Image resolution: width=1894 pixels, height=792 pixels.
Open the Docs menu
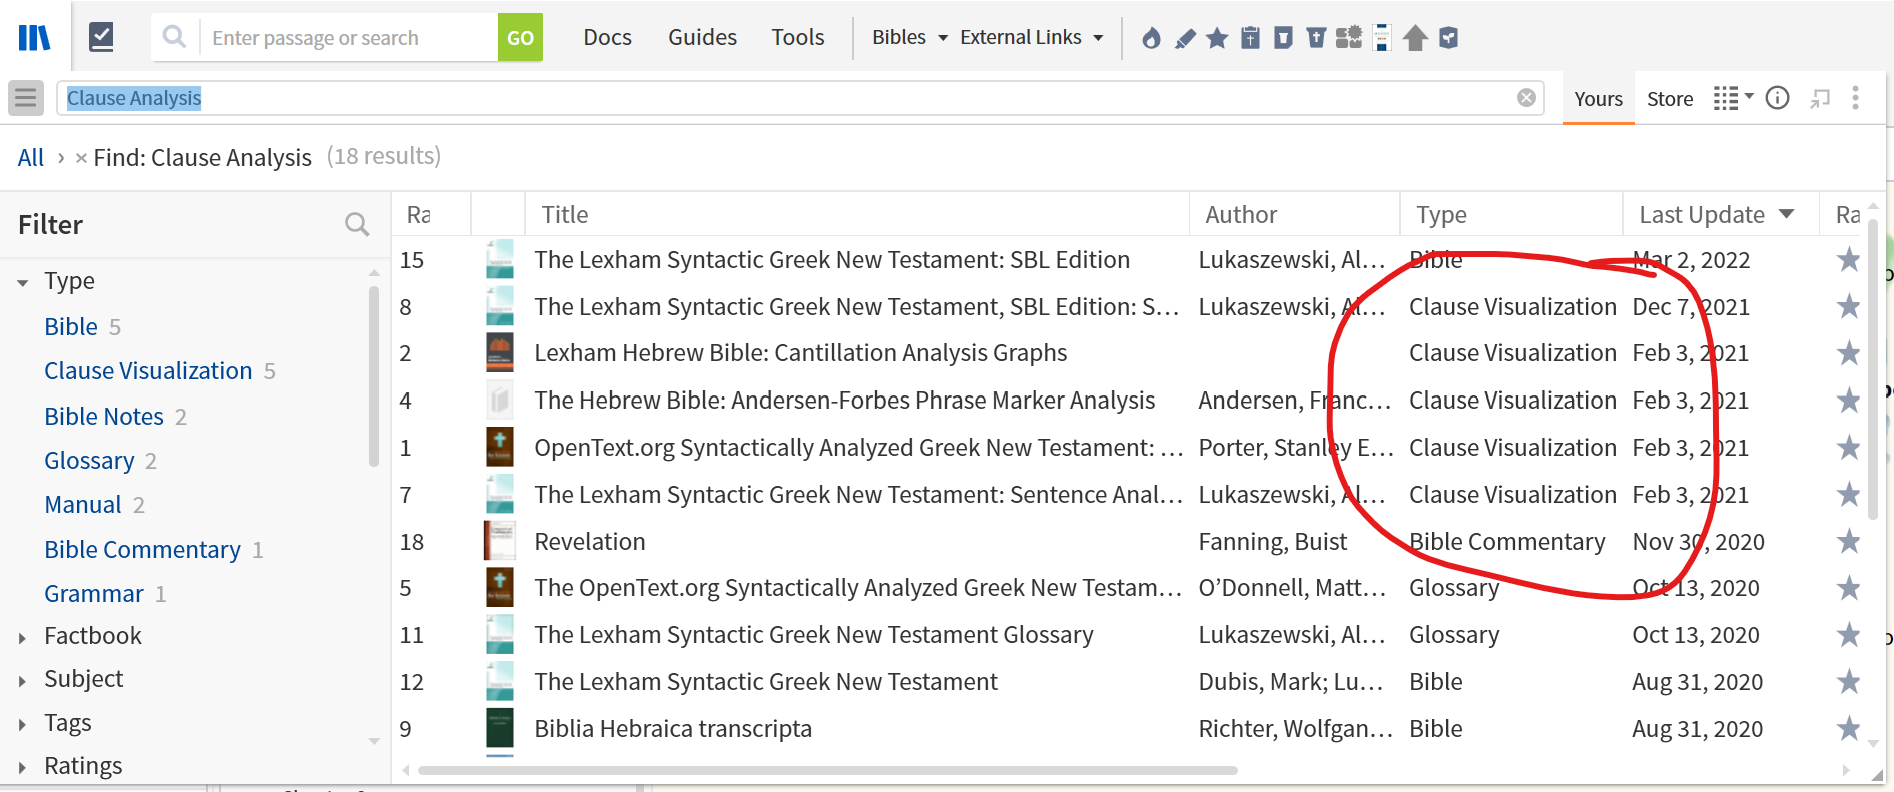(607, 38)
